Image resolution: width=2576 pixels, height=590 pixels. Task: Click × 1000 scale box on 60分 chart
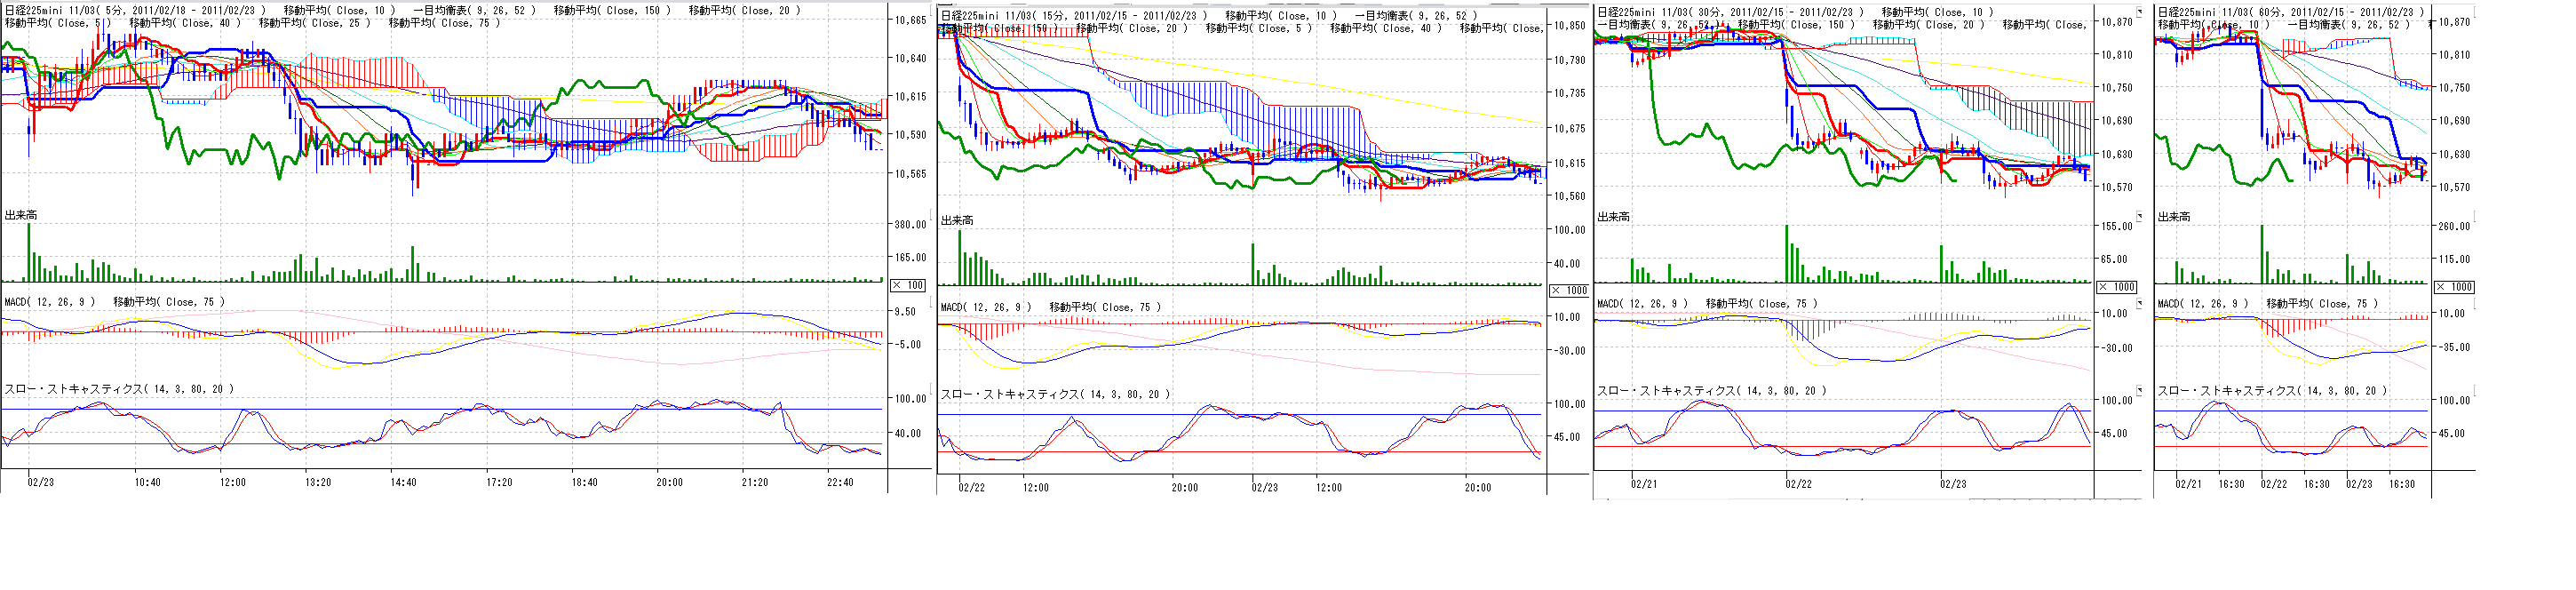coord(2454,287)
